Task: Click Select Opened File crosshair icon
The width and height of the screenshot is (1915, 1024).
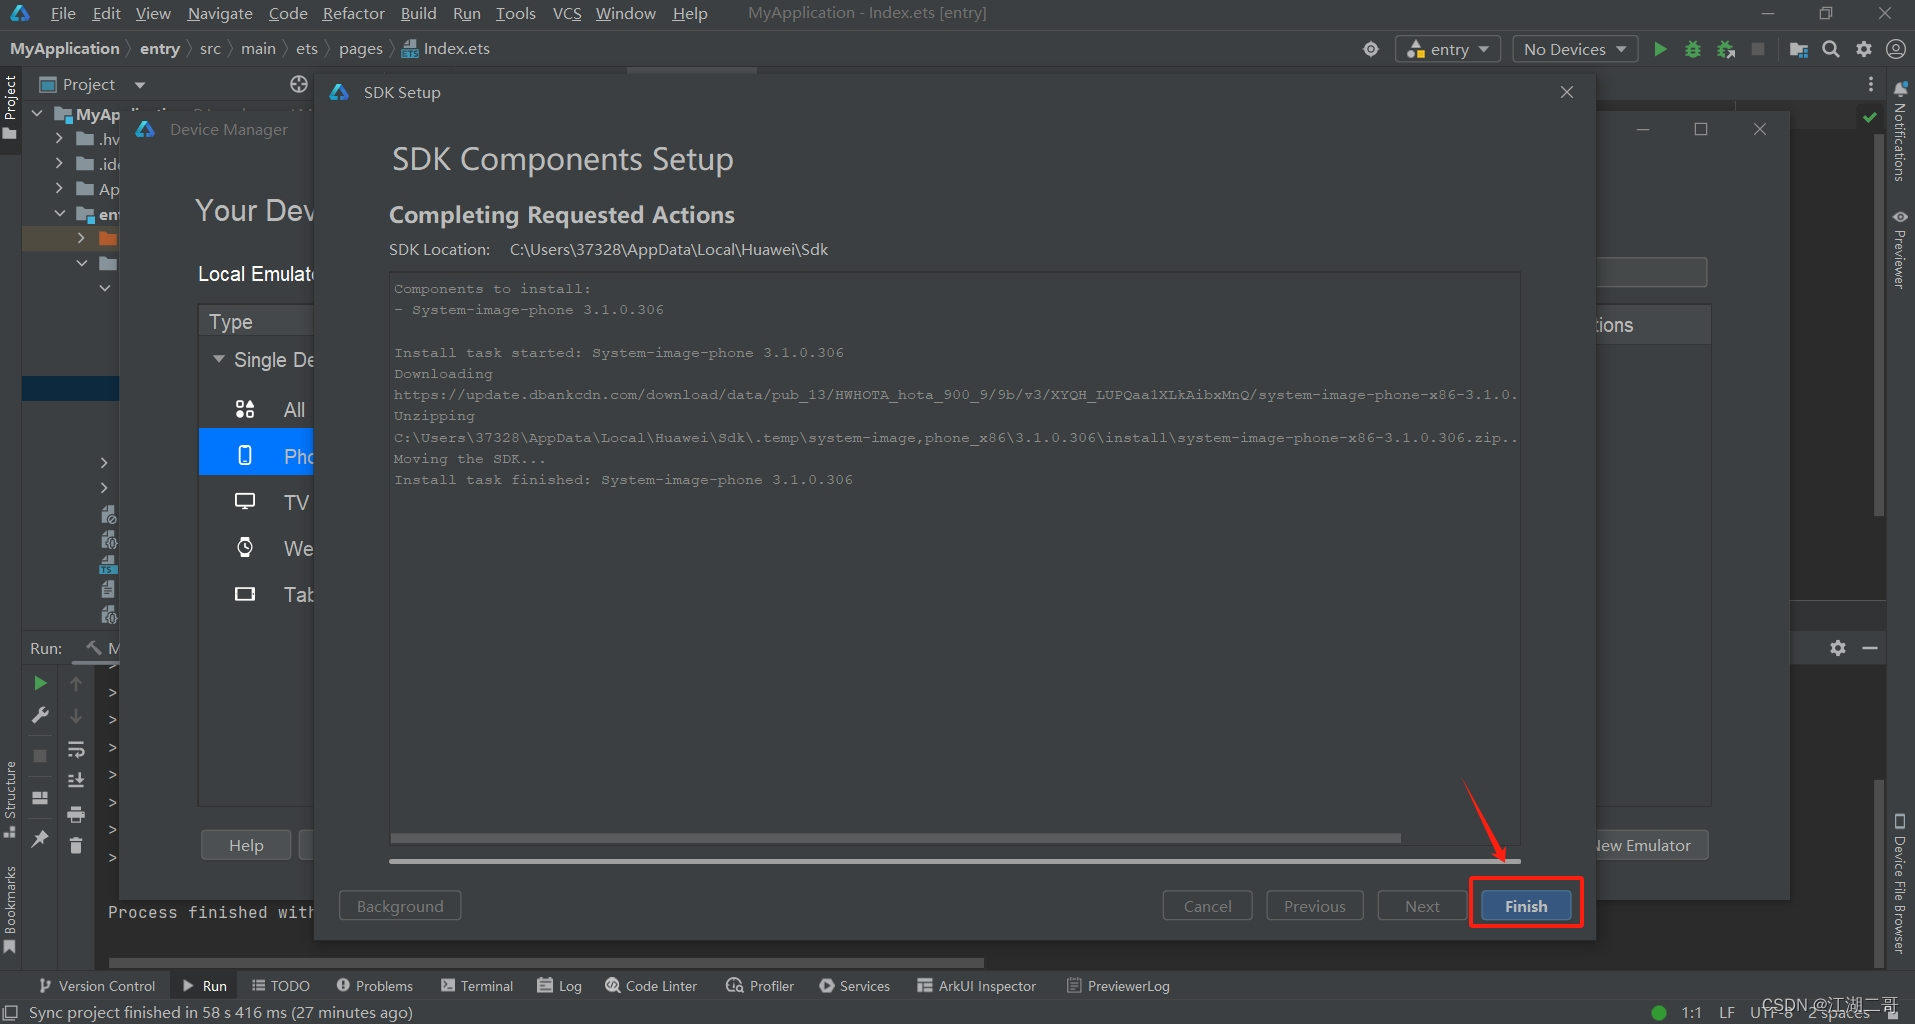Action: tap(298, 84)
